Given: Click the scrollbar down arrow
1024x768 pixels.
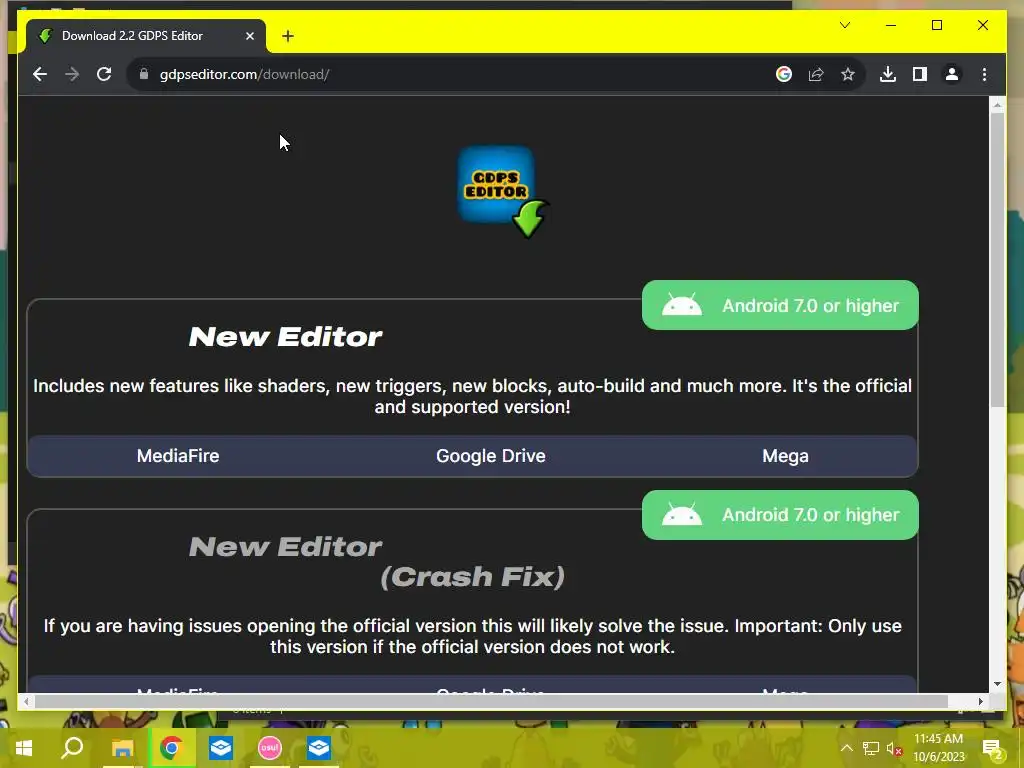Looking at the screenshot, I should [997, 684].
